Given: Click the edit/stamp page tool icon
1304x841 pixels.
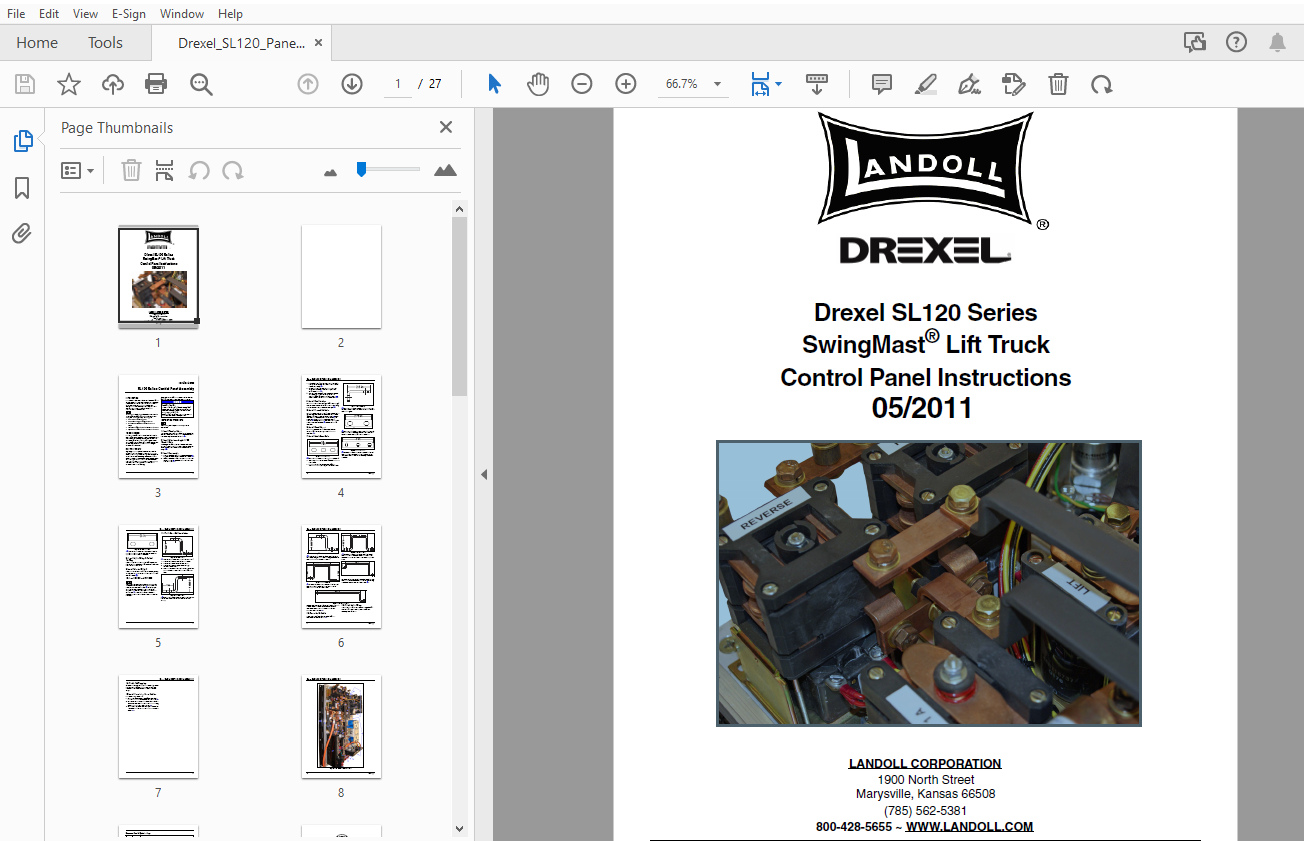Looking at the screenshot, I should click(x=1014, y=84).
